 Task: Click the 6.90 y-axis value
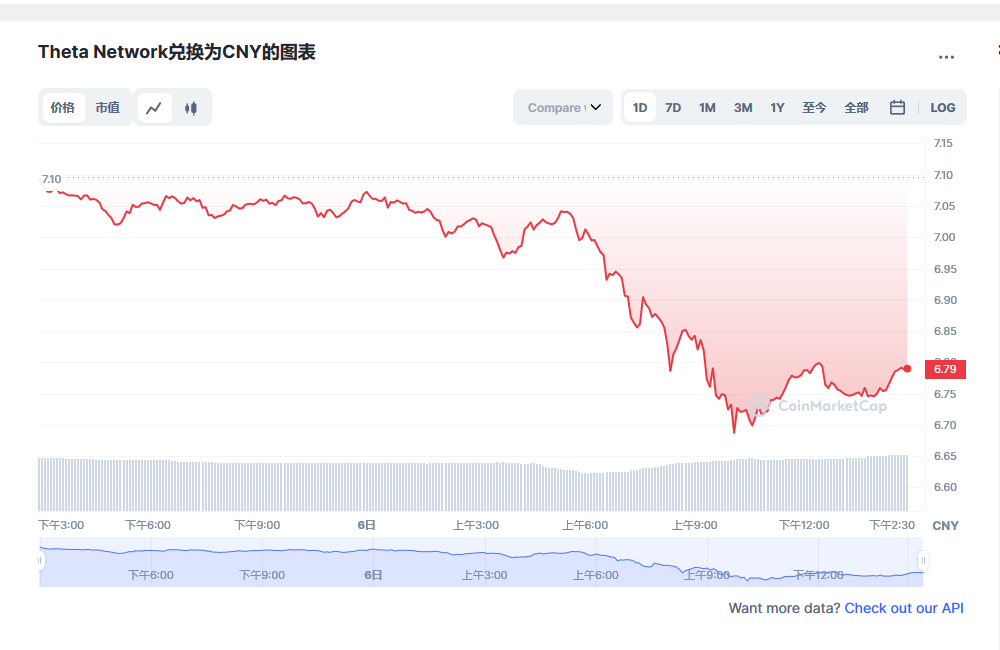click(945, 300)
